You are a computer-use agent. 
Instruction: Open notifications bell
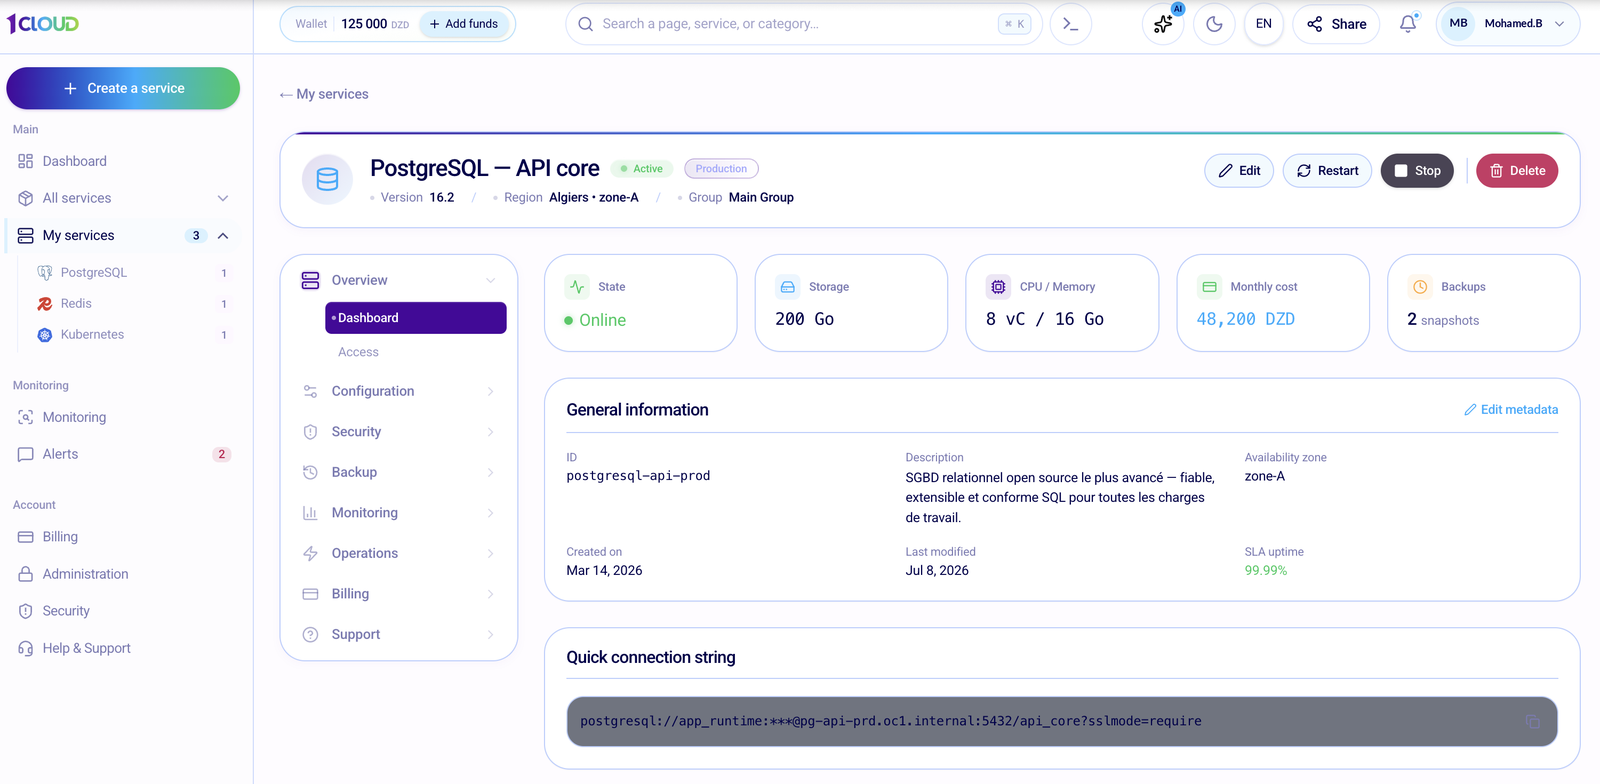pos(1408,24)
